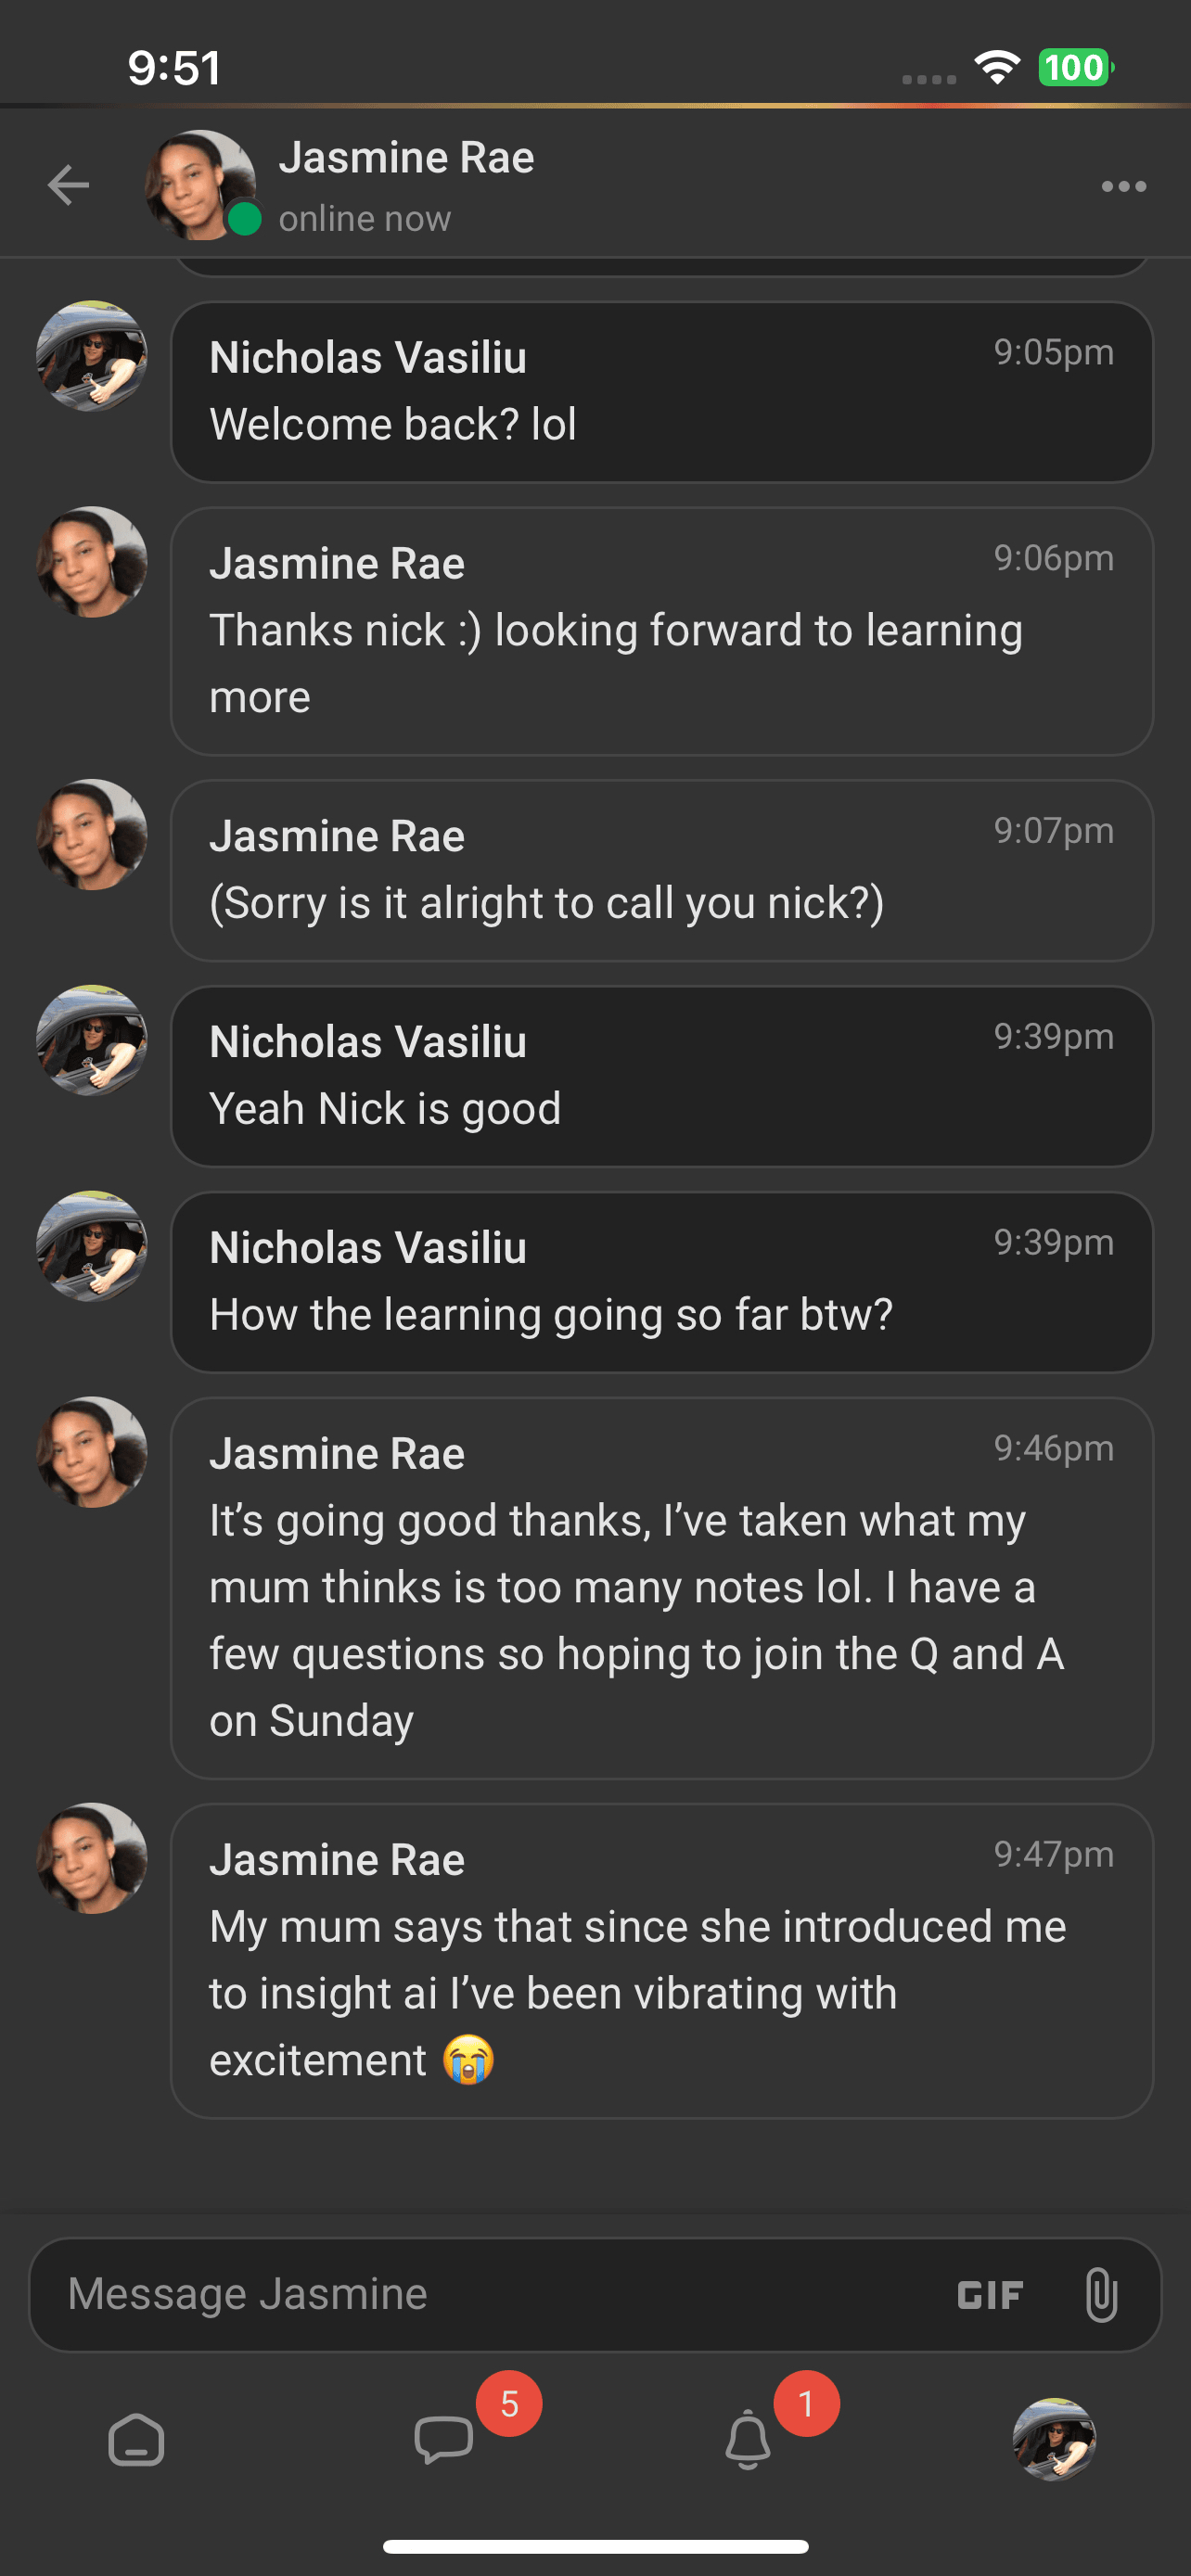Tap the Wi-Fi icon in status bar
The width and height of the screenshot is (1191, 2576).
tap(997, 67)
